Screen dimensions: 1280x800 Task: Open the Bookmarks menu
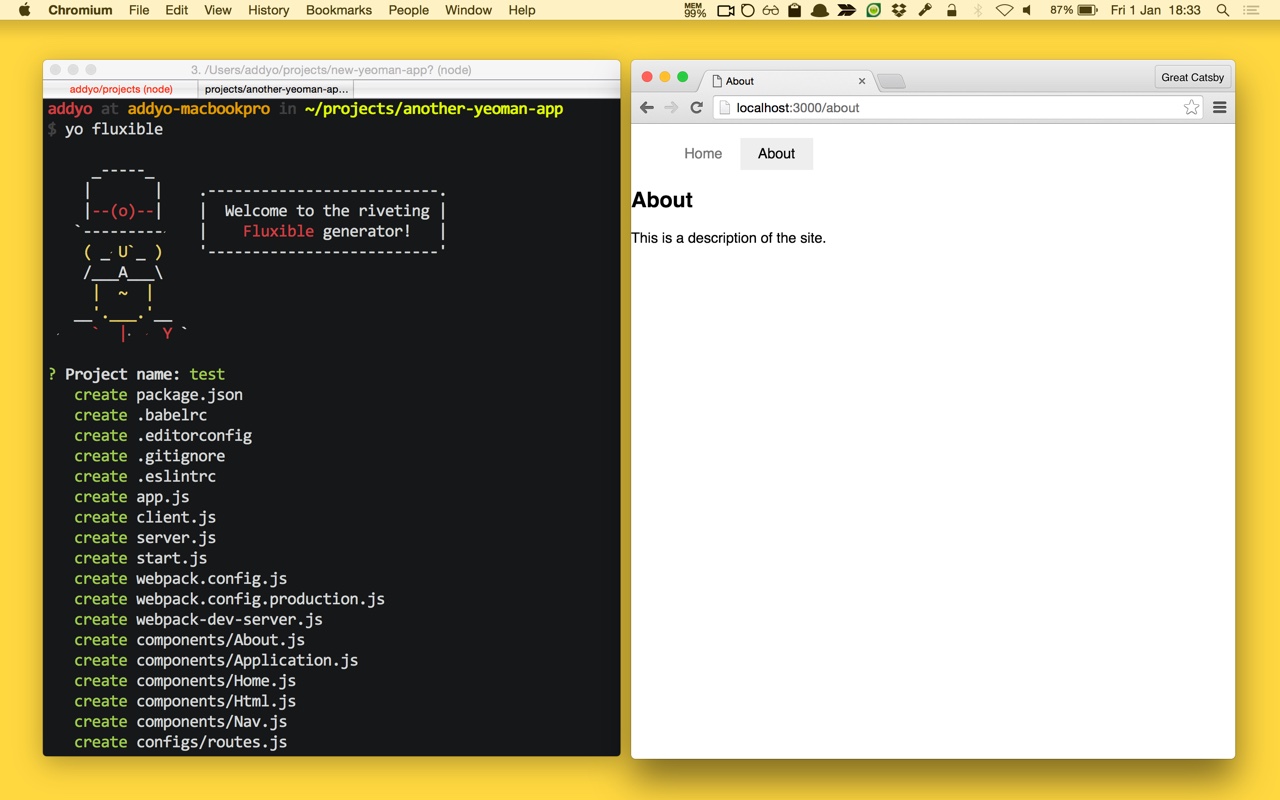339,10
